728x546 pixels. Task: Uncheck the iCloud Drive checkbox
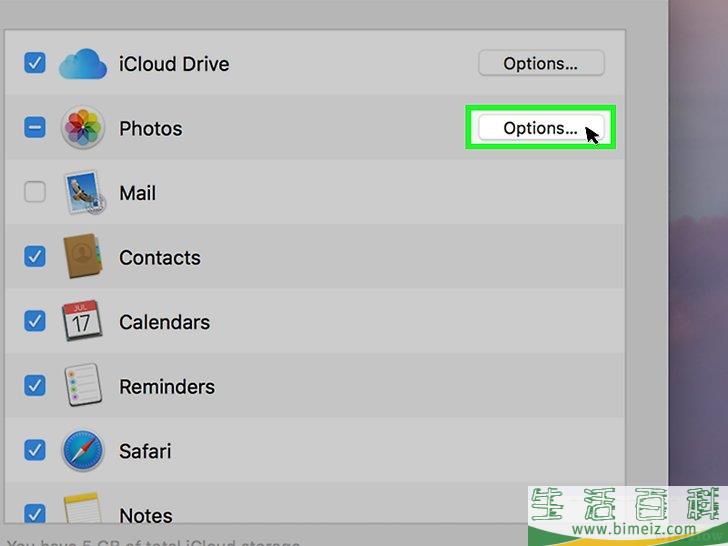pyautogui.click(x=35, y=63)
